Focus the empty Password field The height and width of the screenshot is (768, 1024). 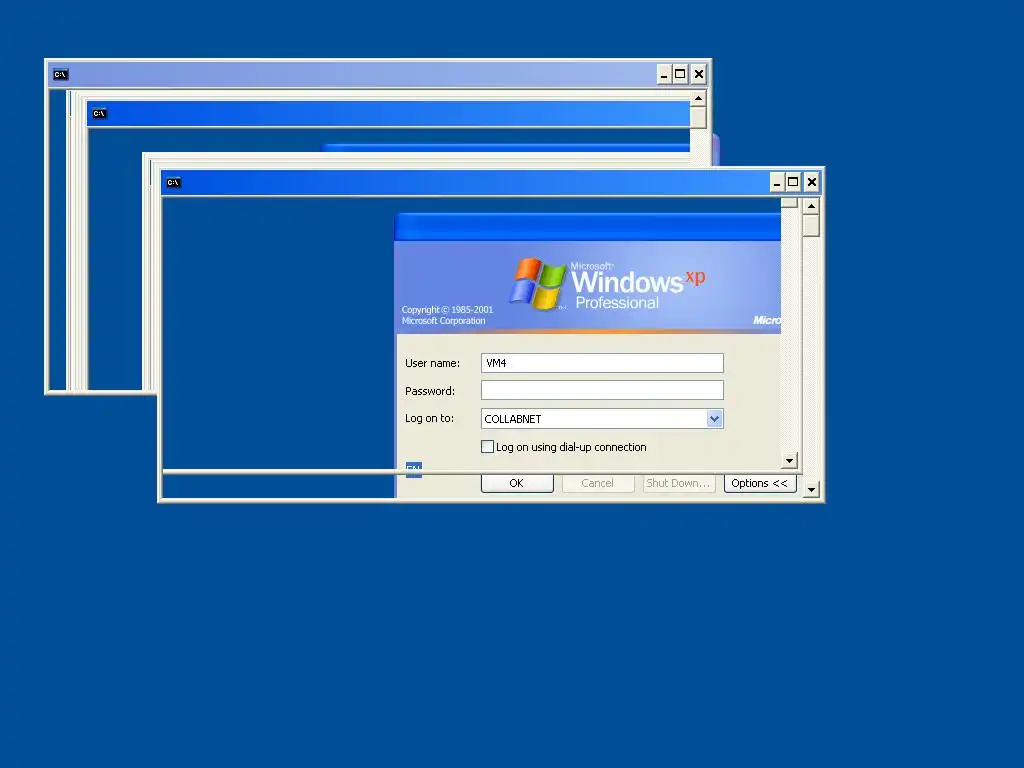[602, 391]
